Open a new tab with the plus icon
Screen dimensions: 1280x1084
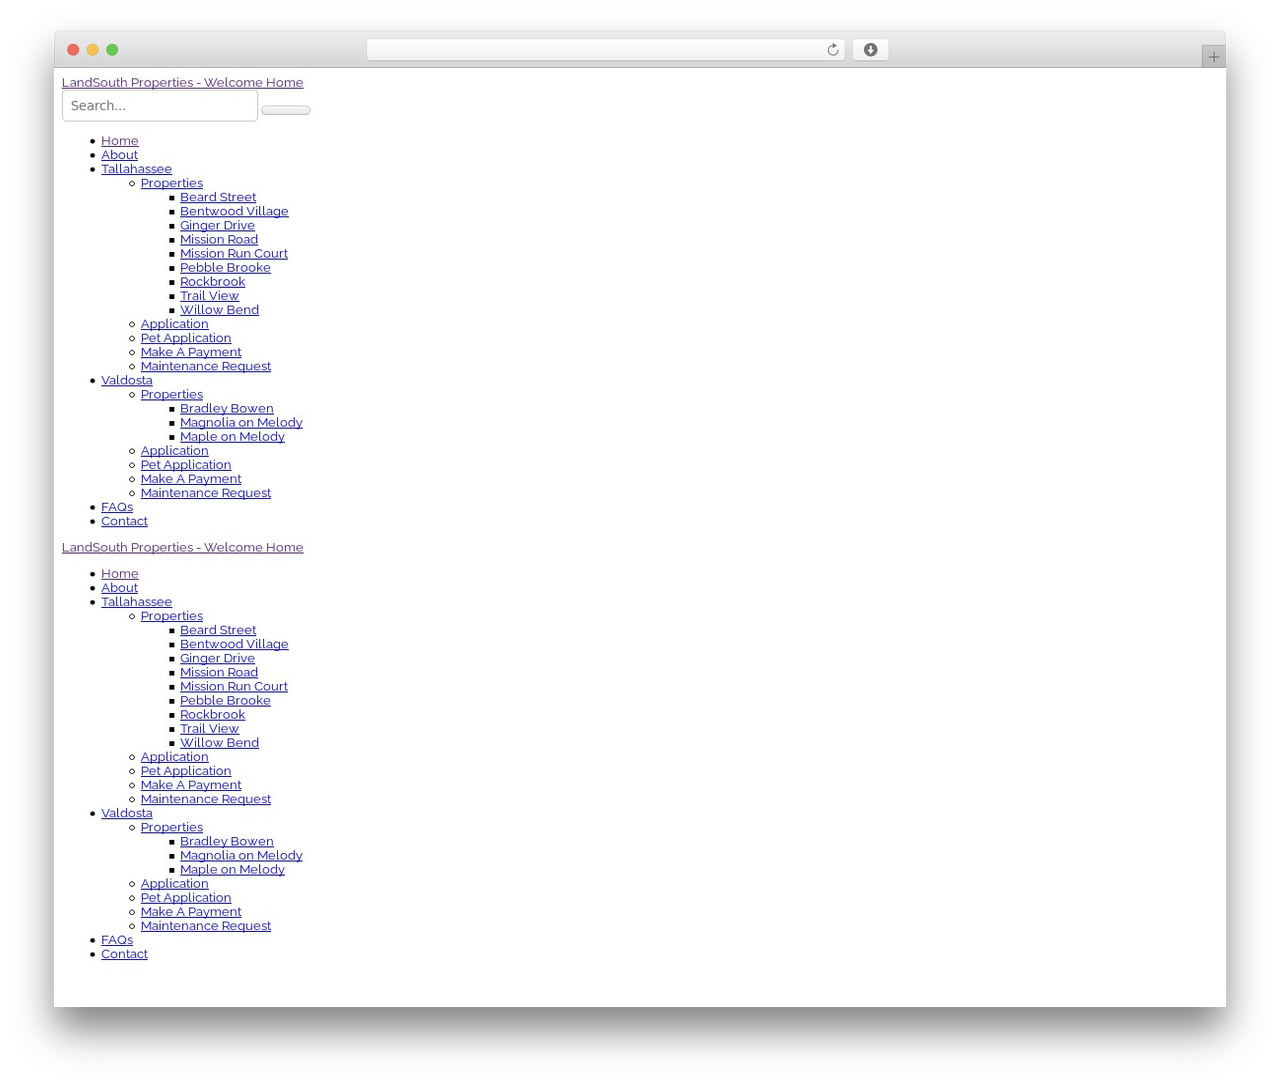click(x=1213, y=57)
